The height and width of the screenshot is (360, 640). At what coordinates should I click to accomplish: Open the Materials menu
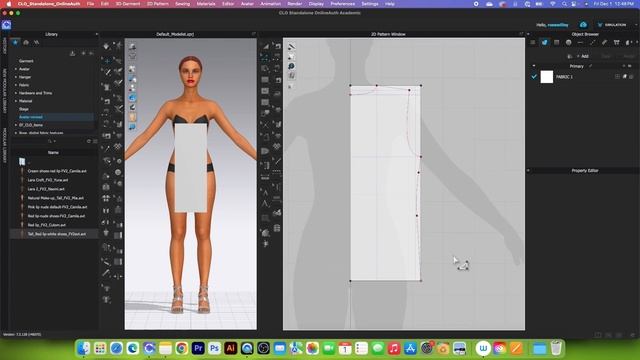(x=206, y=4)
